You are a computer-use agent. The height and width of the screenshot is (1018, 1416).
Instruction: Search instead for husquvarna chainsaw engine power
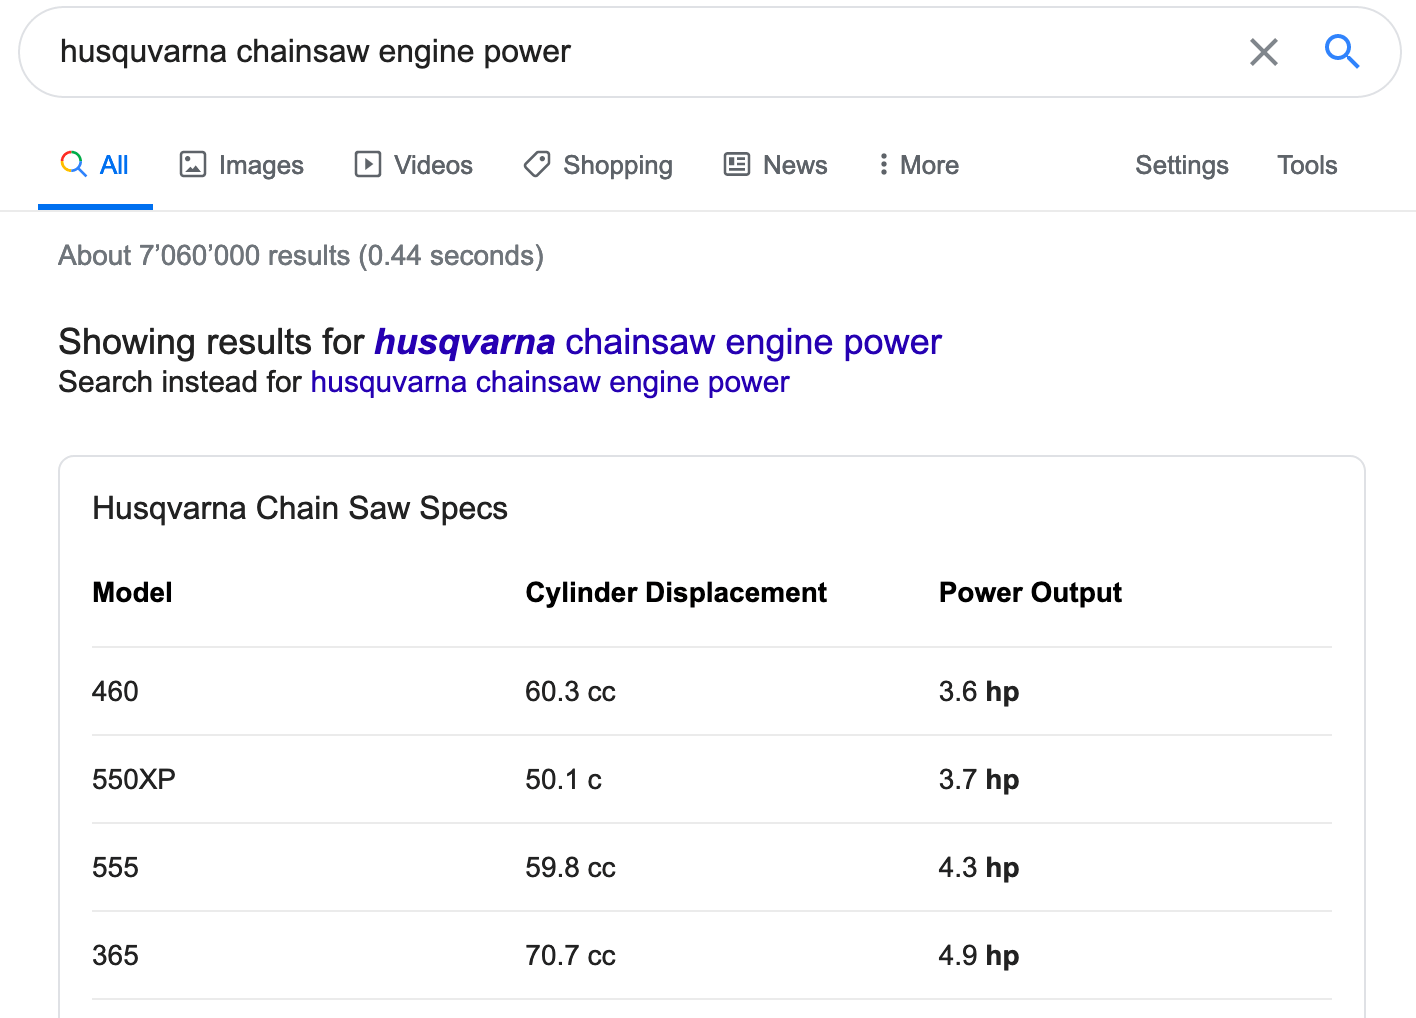(549, 381)
